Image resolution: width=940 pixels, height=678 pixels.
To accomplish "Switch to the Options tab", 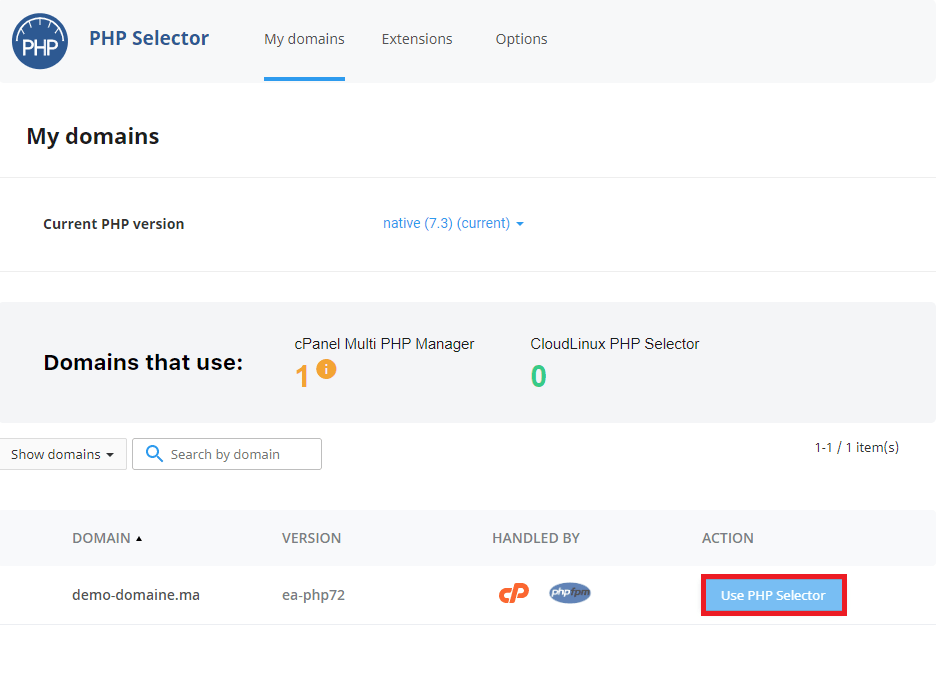I will (x=521, y=40).
